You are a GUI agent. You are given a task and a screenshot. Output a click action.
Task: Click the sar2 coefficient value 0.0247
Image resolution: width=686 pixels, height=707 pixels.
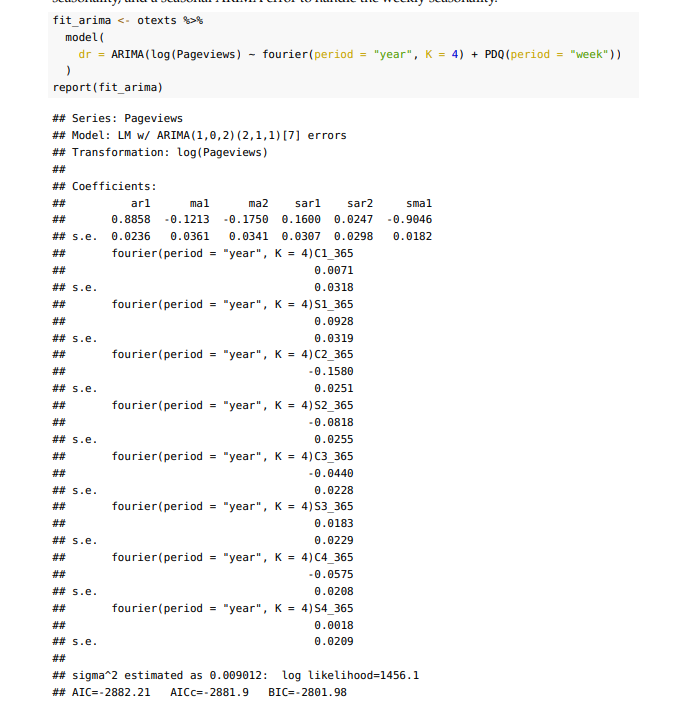pos(354,220)
